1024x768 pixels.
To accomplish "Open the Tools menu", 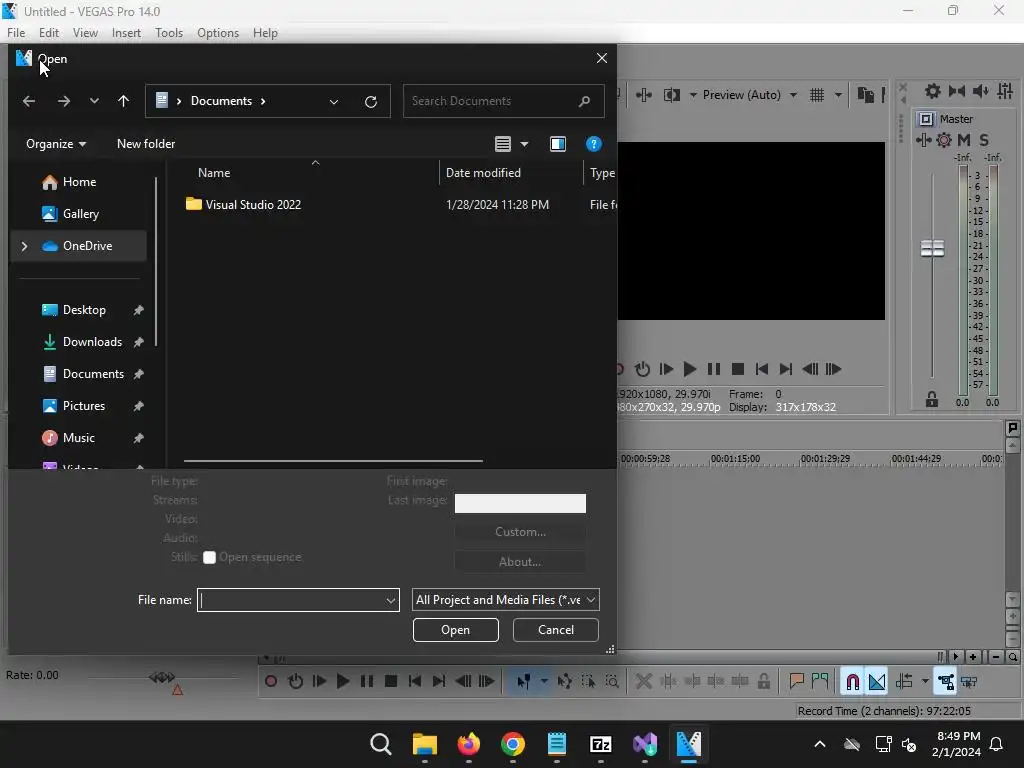I will point(168,33).
